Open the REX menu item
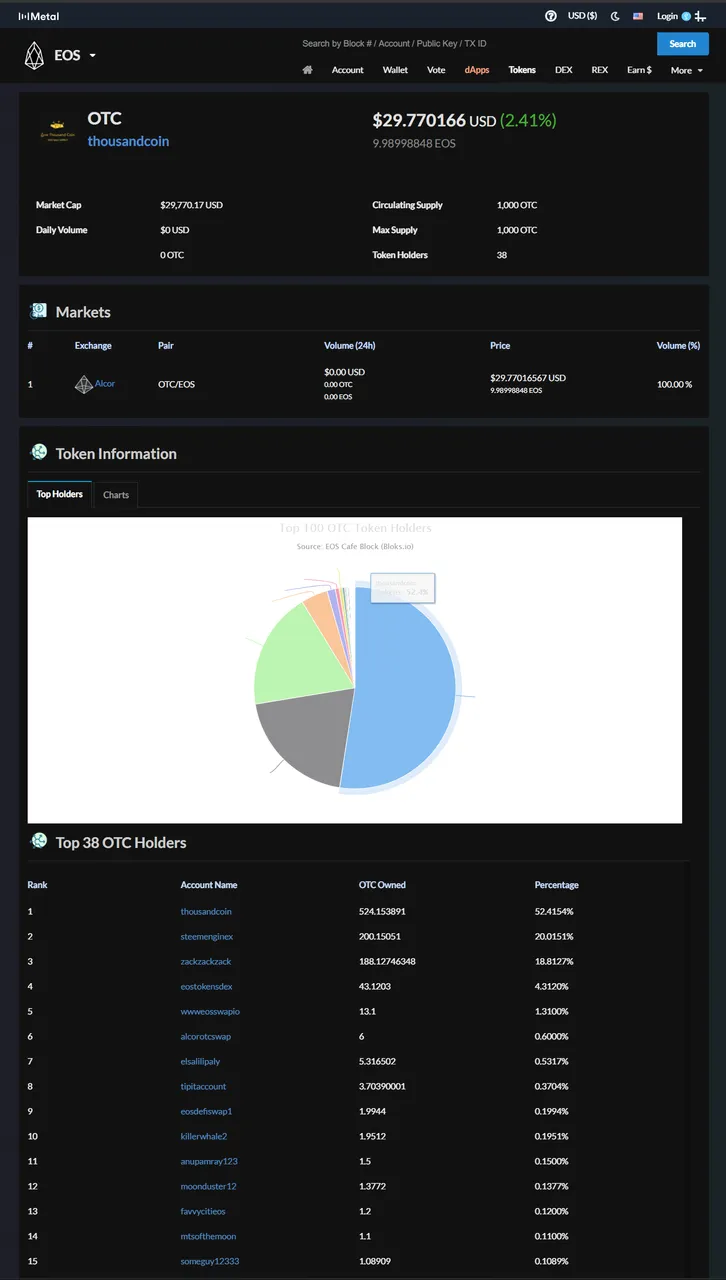726x1280 pixels. (600, 70)
